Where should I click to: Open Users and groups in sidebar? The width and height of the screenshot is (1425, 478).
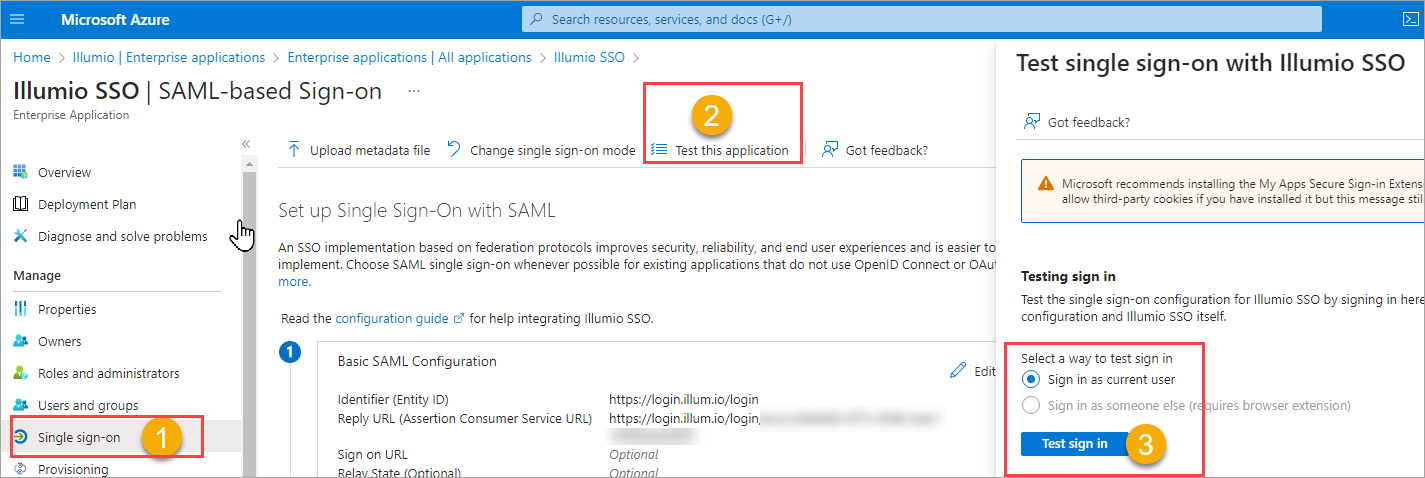(x=88, y=405)
